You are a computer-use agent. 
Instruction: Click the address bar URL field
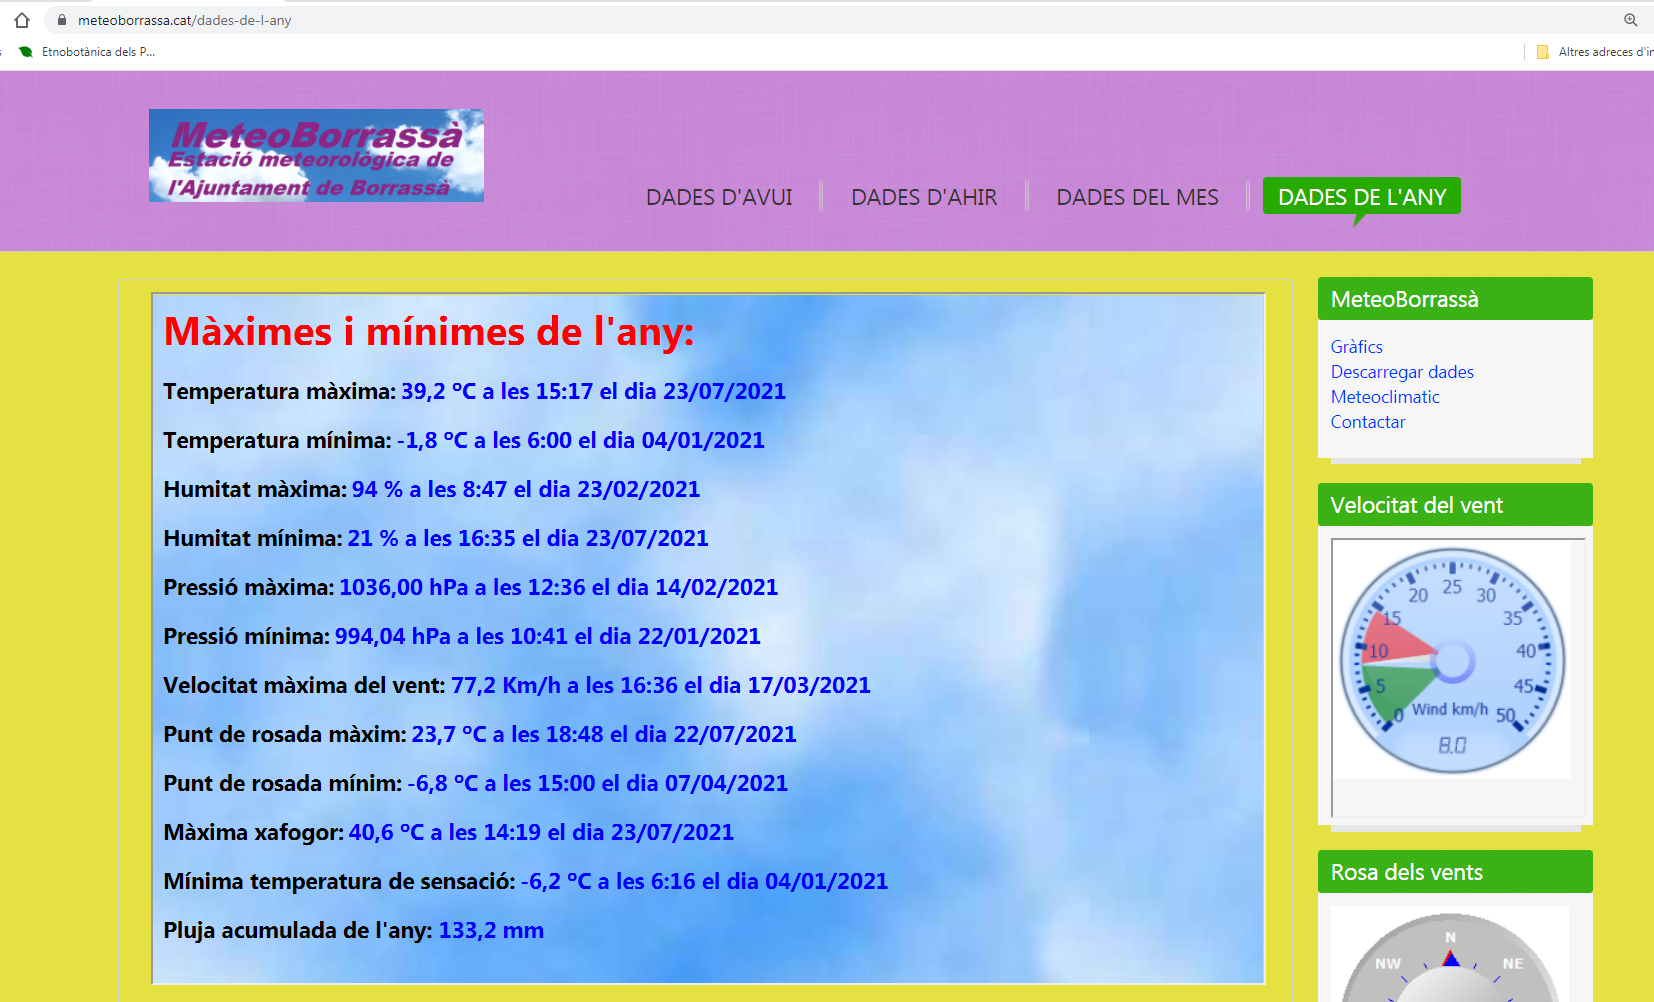[x=840, y=20]
